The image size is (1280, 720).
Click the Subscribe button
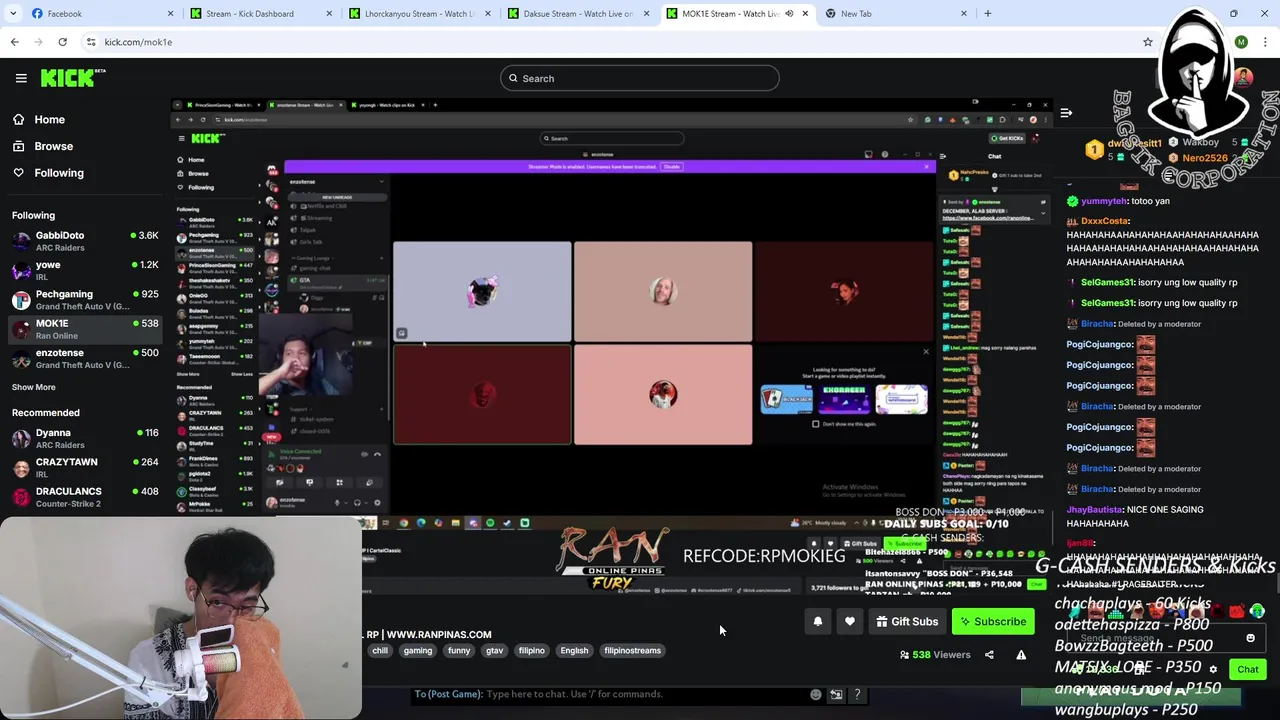[x=993, y=621]
